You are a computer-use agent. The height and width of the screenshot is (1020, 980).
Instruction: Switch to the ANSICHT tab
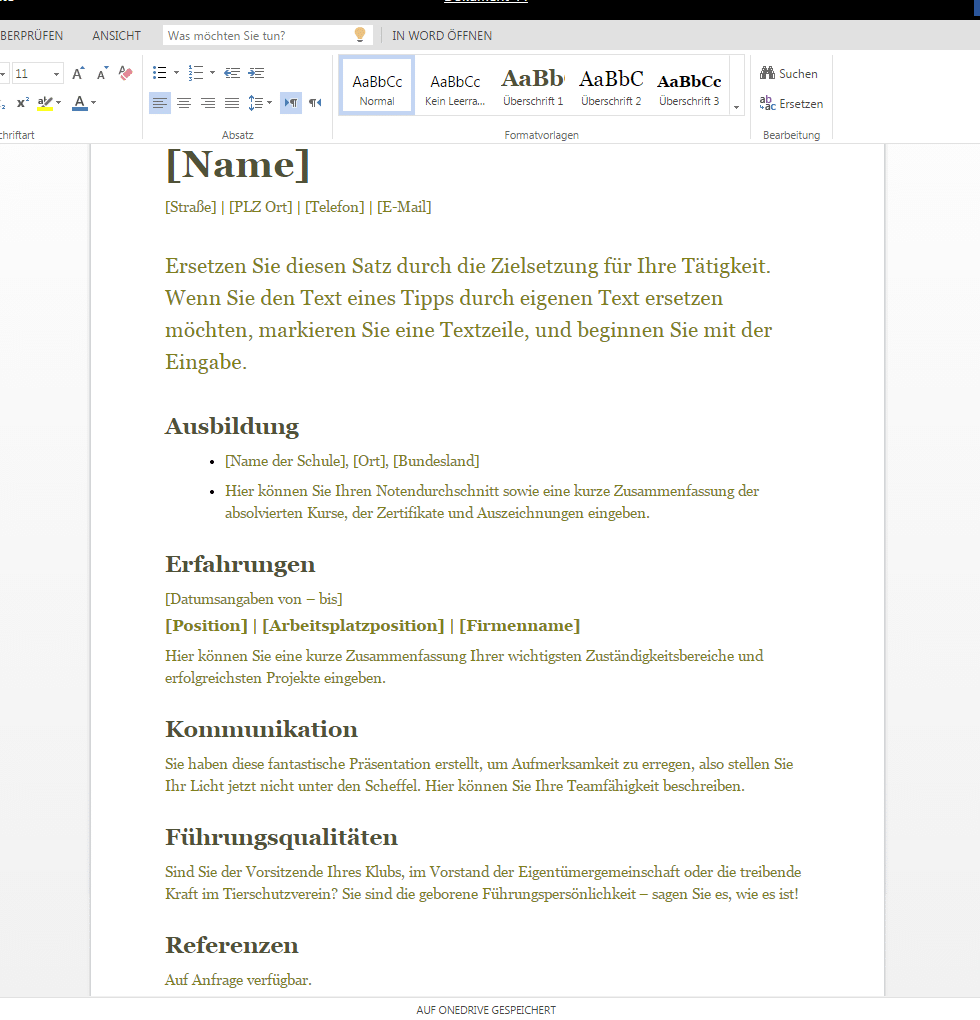tap(116, 36)
